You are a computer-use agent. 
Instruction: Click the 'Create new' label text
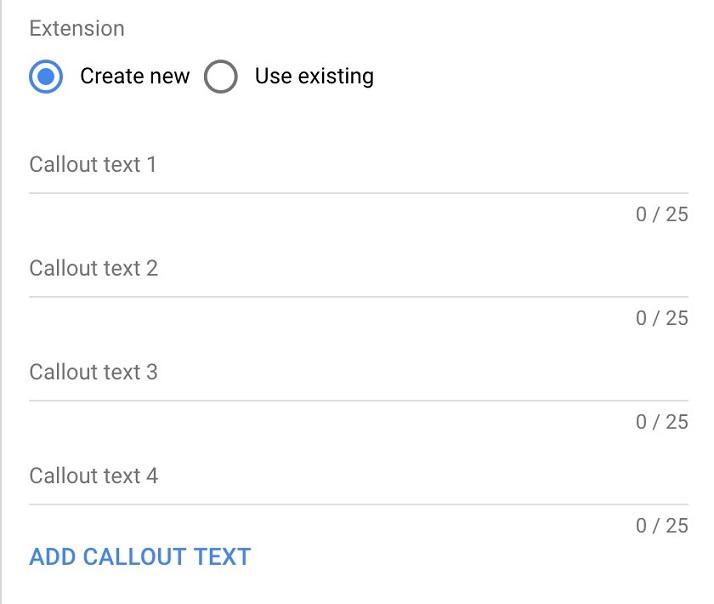coord(134,77)
